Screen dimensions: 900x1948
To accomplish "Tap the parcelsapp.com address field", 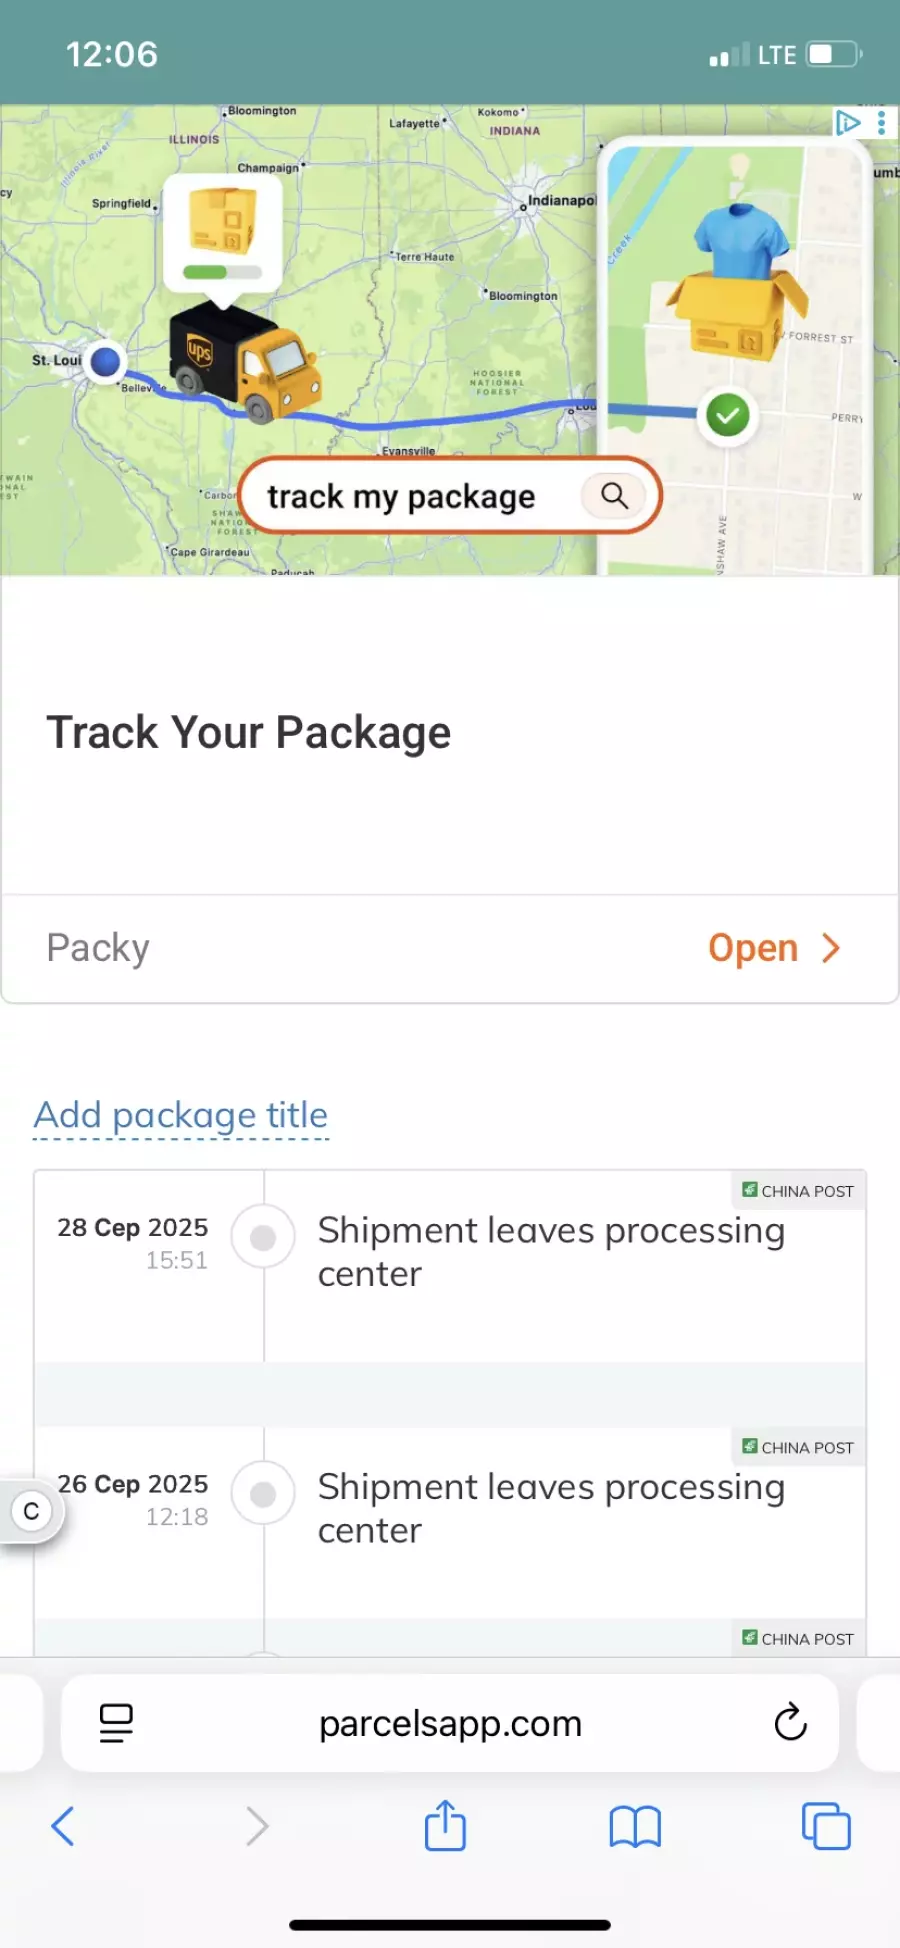I will [x=450, y=1723].
